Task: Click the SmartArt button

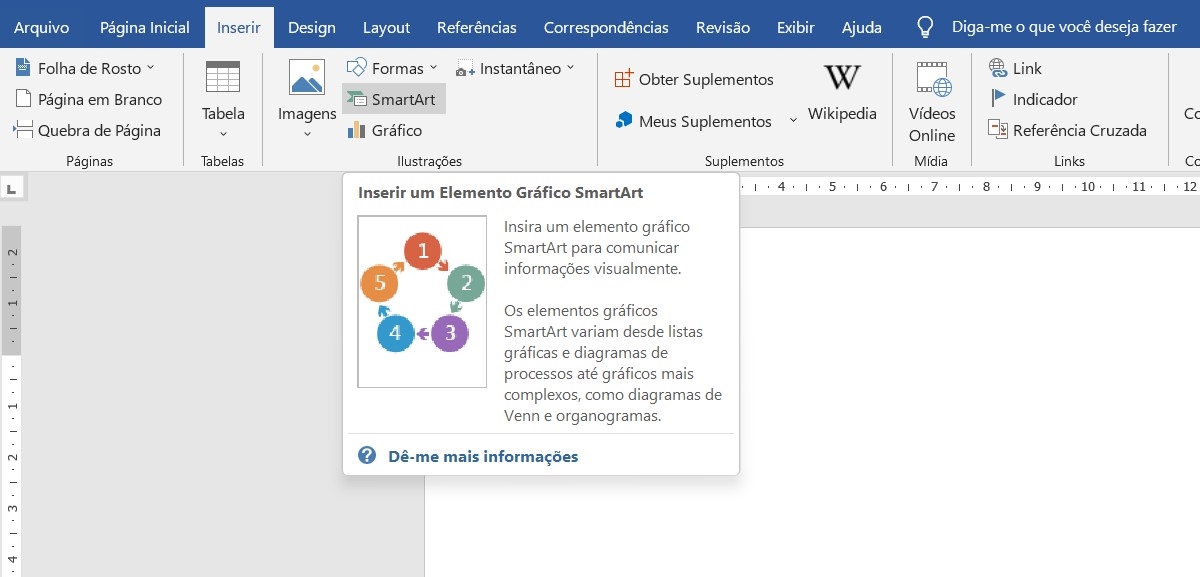Action: coord(393,100)
